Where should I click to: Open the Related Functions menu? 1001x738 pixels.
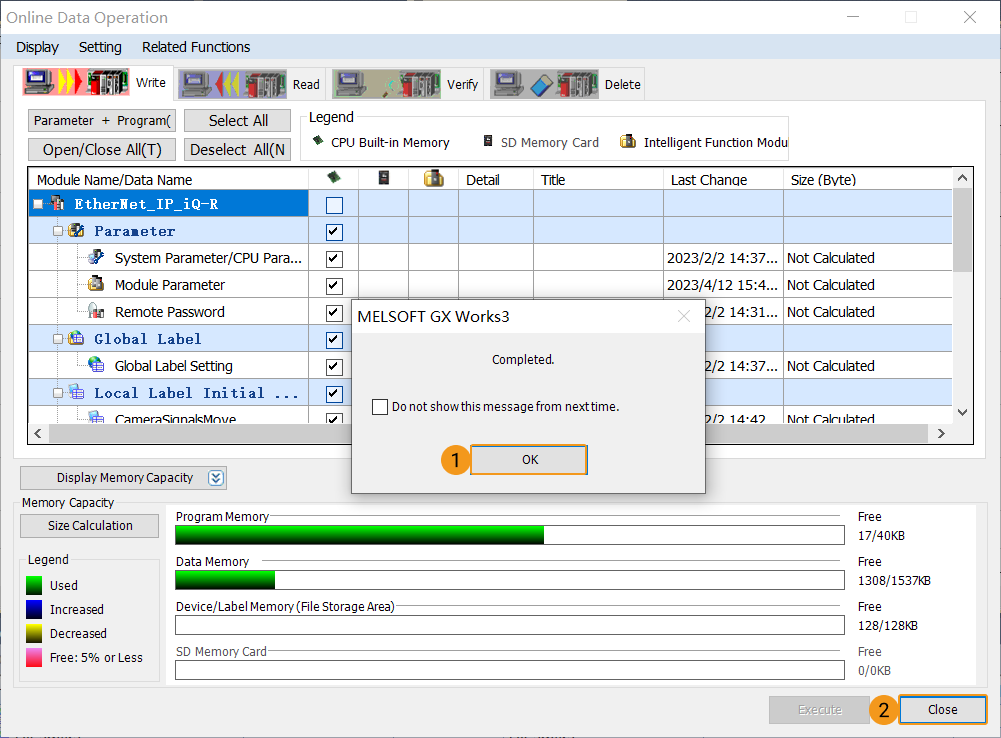coord(195,47)
